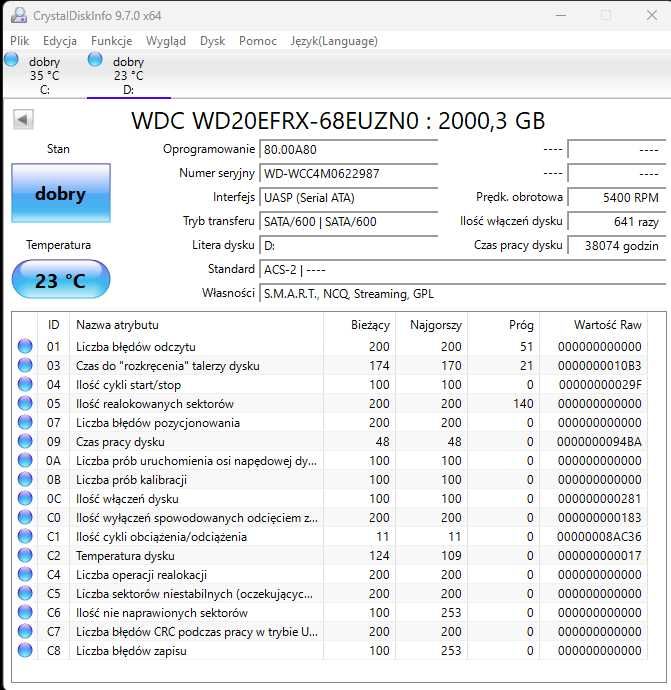671x690 pixels.
Task: Click the transfer mode field SATA/600
Action: pyautogui.click(x=348, y=221)
